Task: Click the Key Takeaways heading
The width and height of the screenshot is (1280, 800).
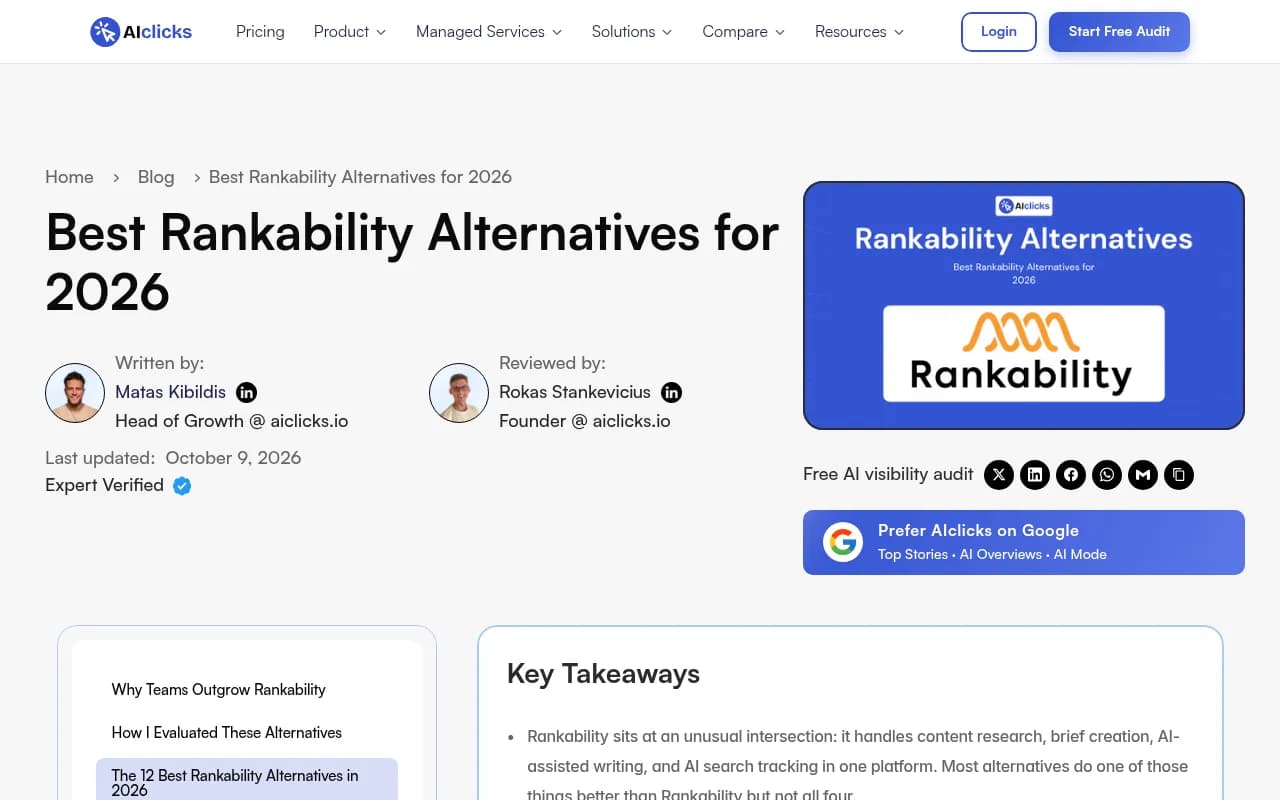Action: click(x=603, y=674)
